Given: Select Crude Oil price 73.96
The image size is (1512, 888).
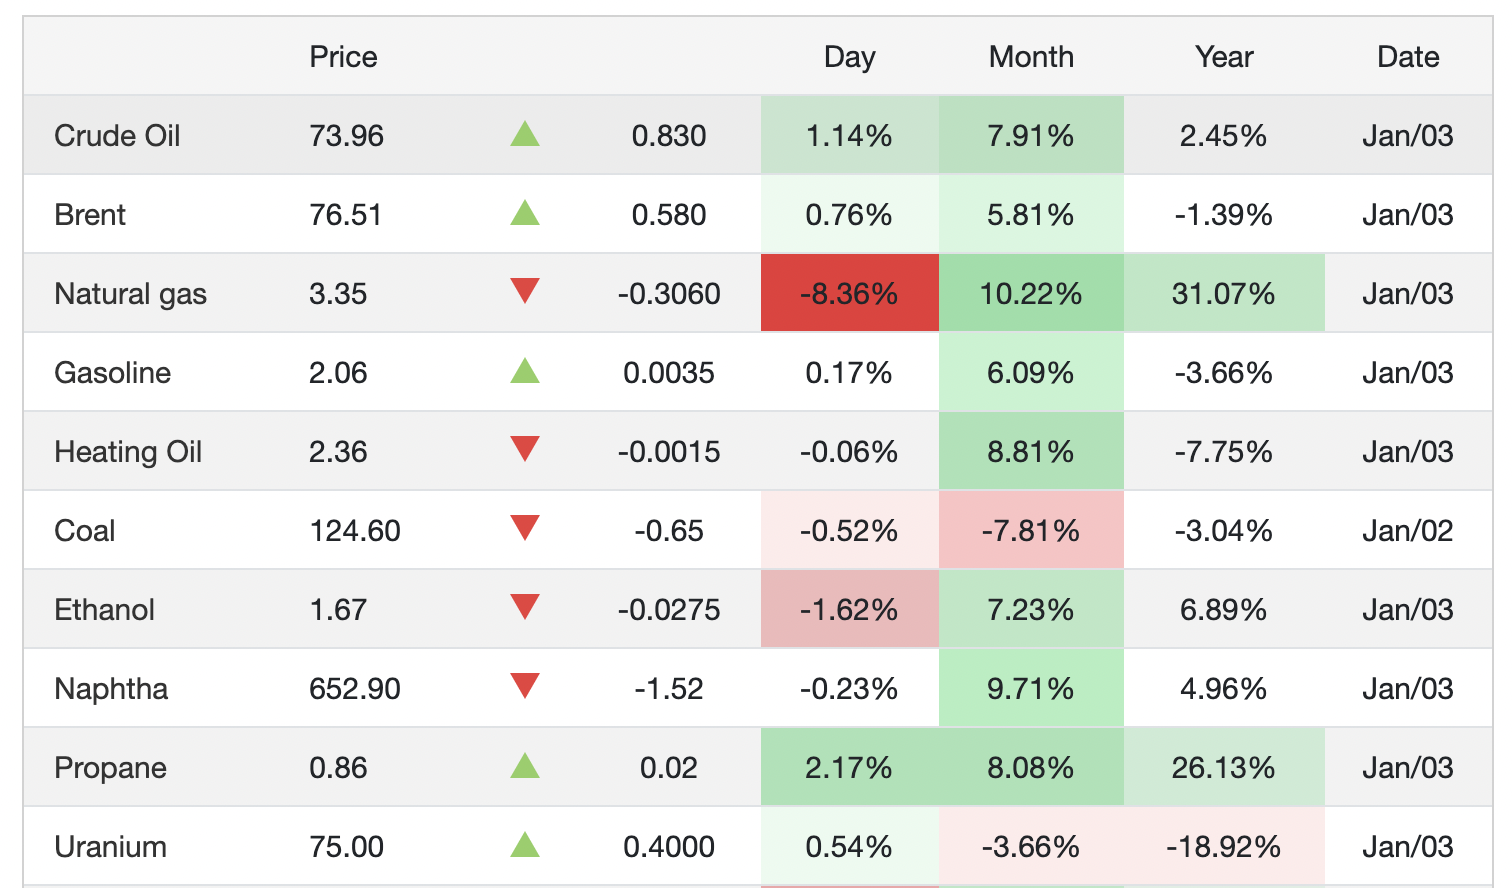Looking at the screenshot, I should click(346, 136).
